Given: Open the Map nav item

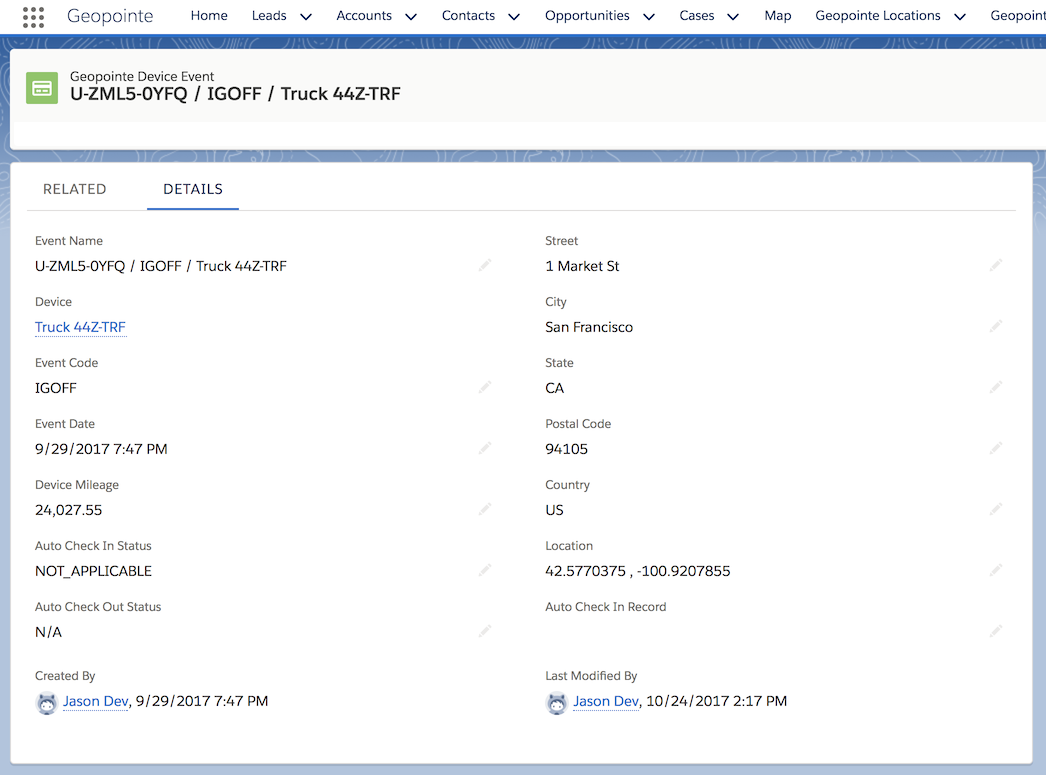Looking at the screenshot, I should 778,15.
